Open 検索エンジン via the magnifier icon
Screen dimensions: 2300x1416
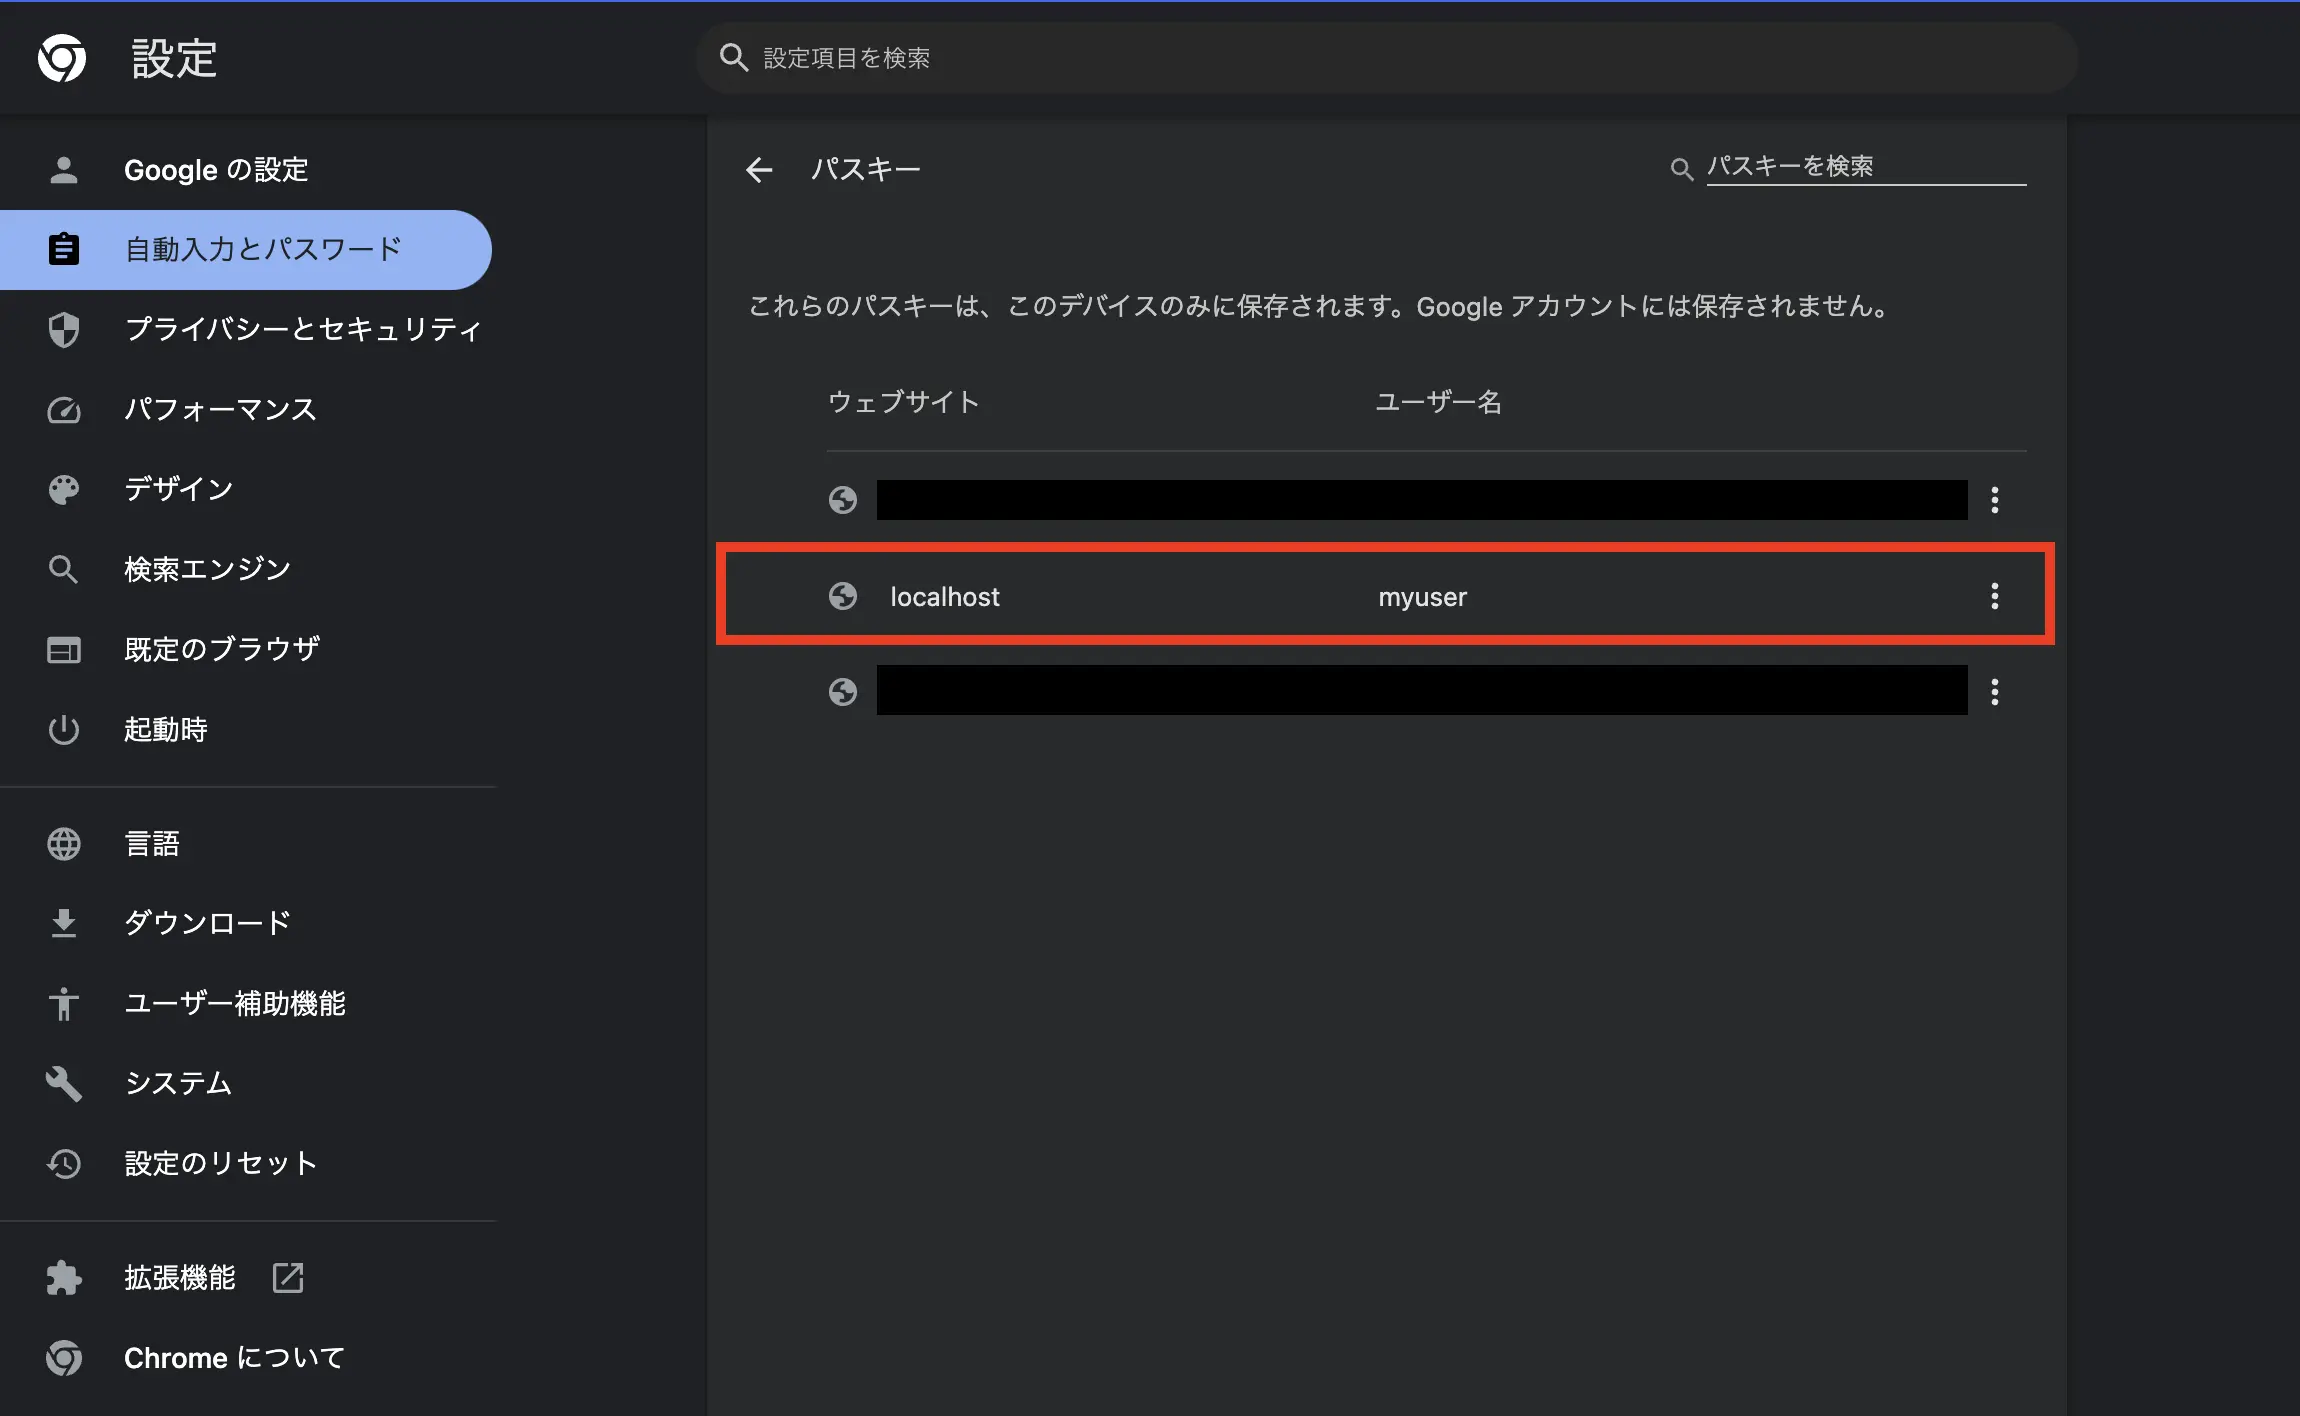click(64, 568)
